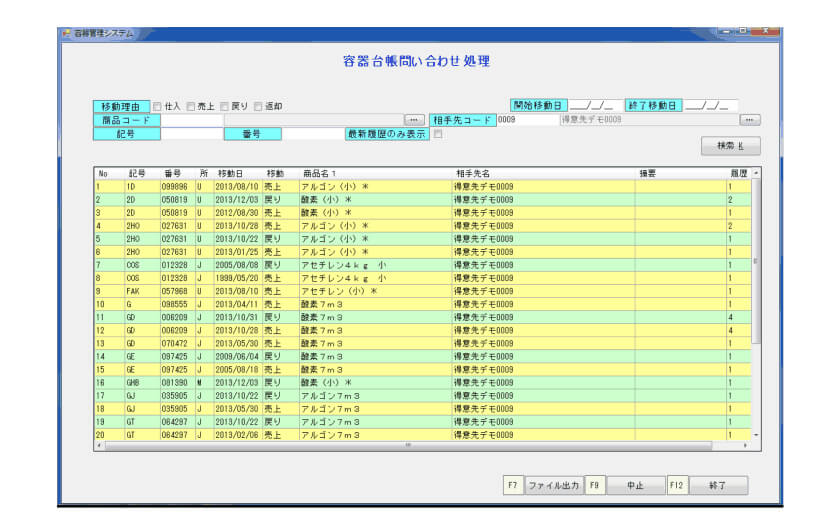Select row 2 date cell 2013/12/03
Screen dimensions: 840x520
(x=238, y=200)
